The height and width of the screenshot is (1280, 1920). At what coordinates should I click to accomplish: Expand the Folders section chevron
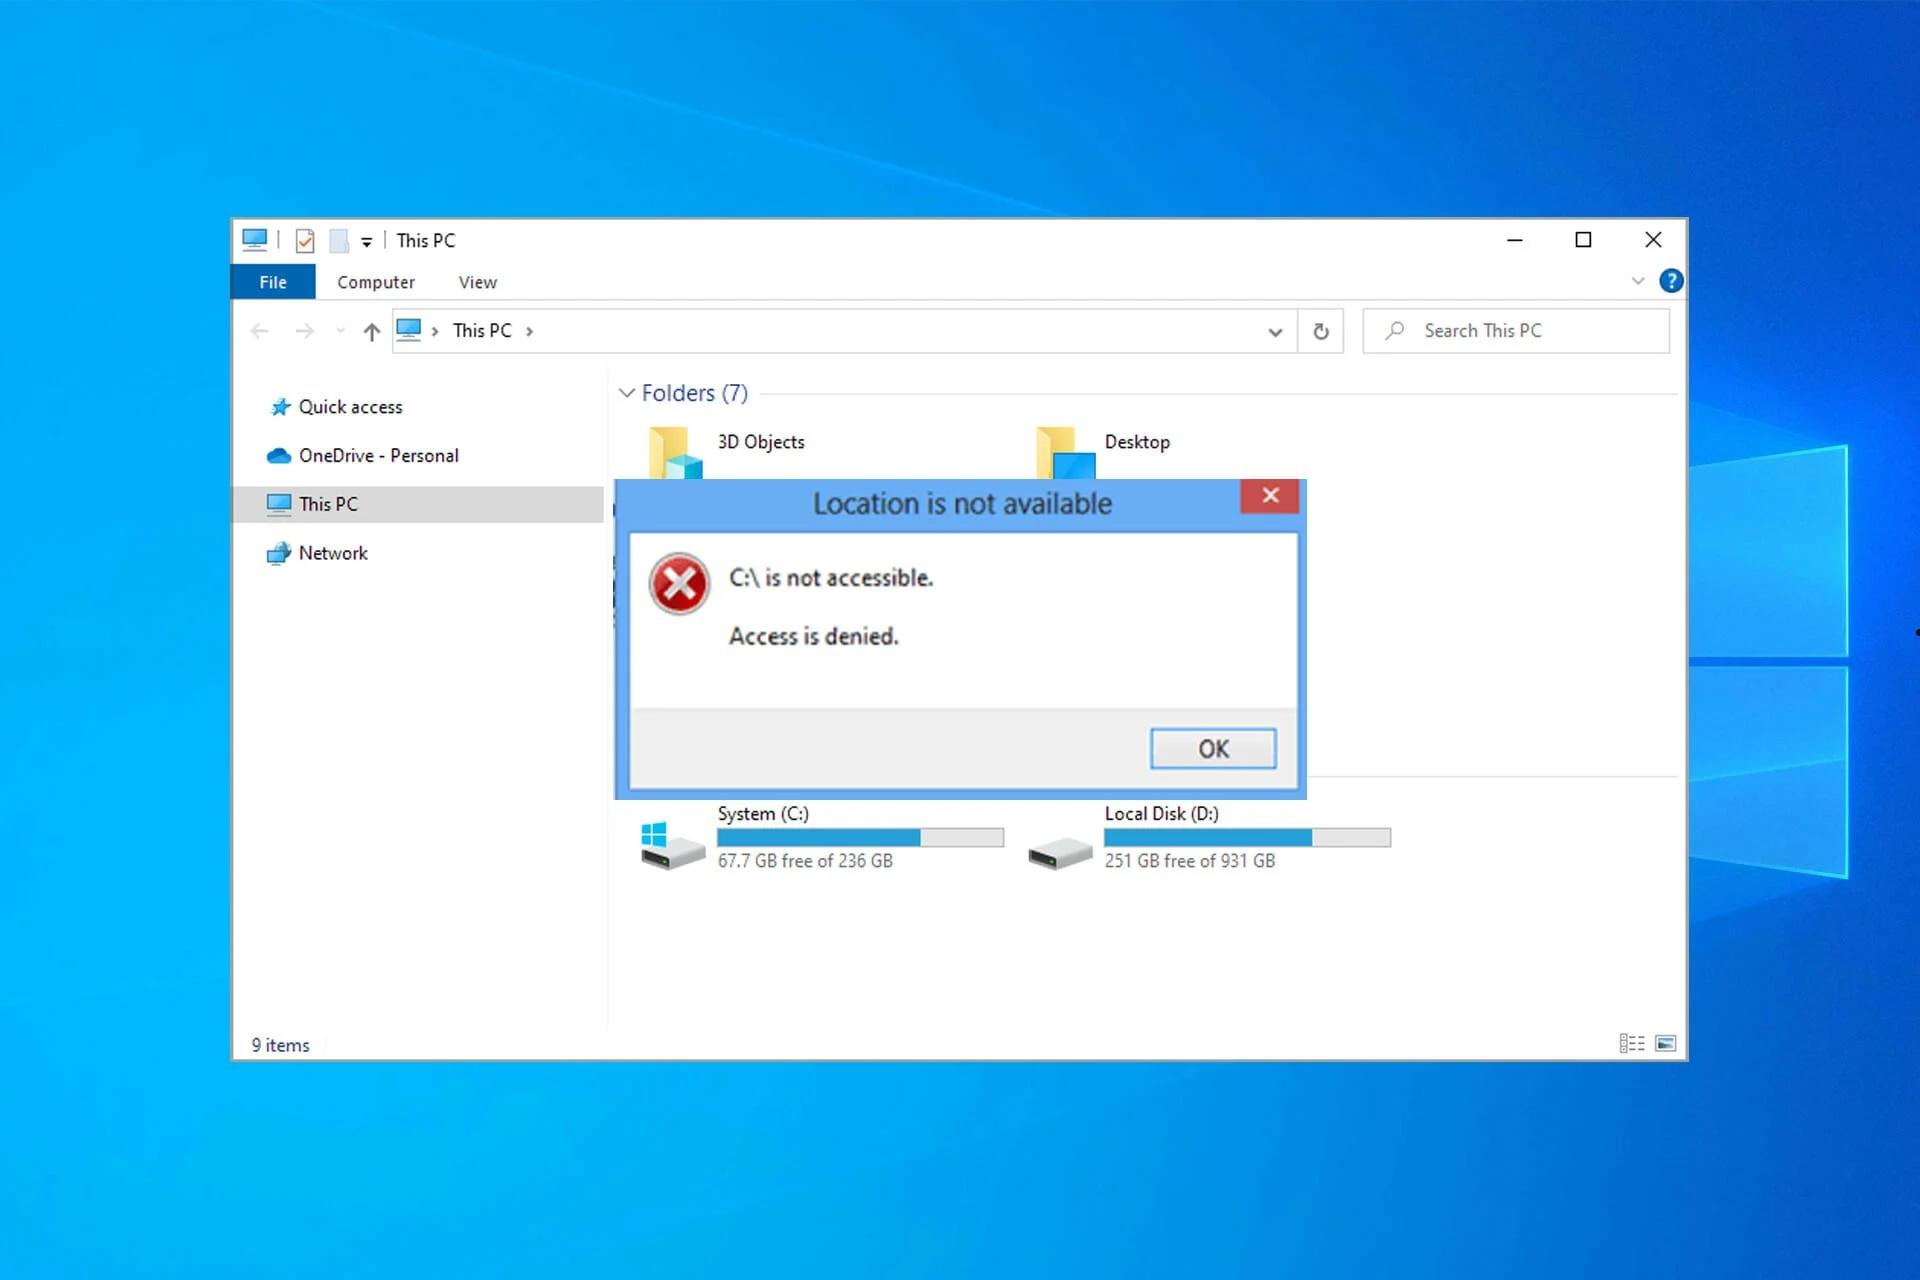click(624, 393)
